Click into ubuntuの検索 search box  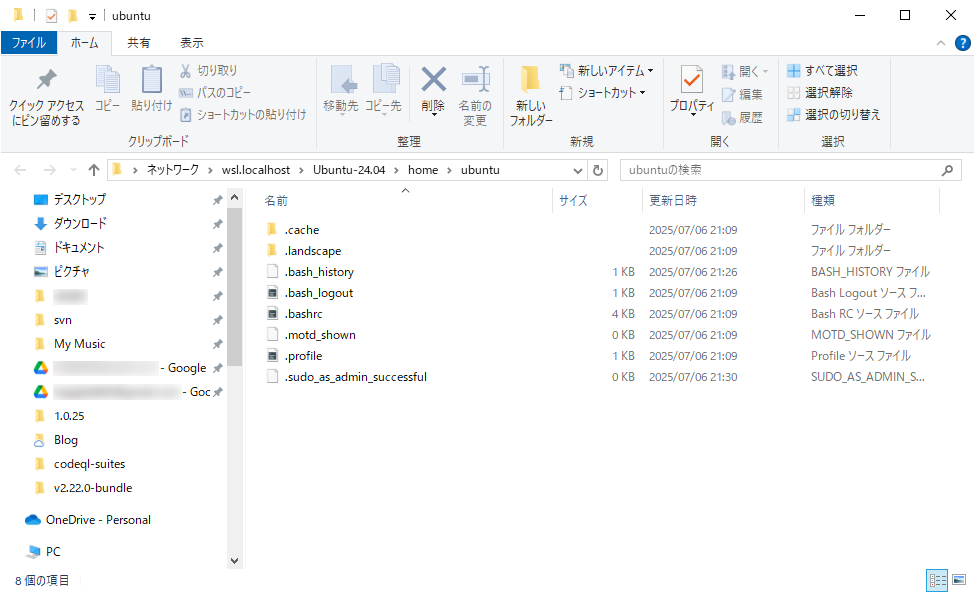coord(783,170)
